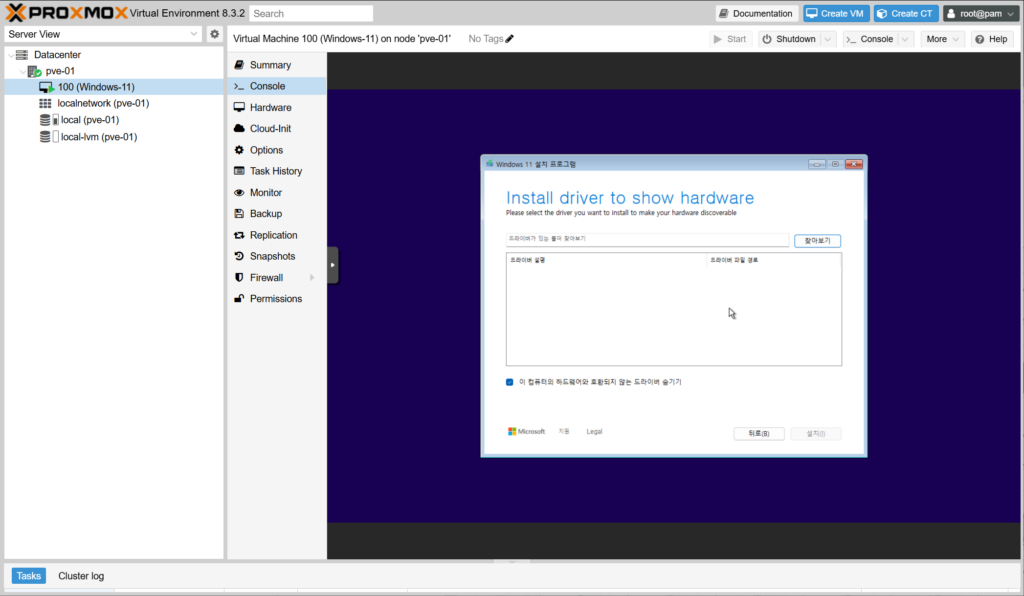Viewport: 1024px width, 596px height.
Task: Click the gear settings icon beside Server View
Action: point(214,34)
